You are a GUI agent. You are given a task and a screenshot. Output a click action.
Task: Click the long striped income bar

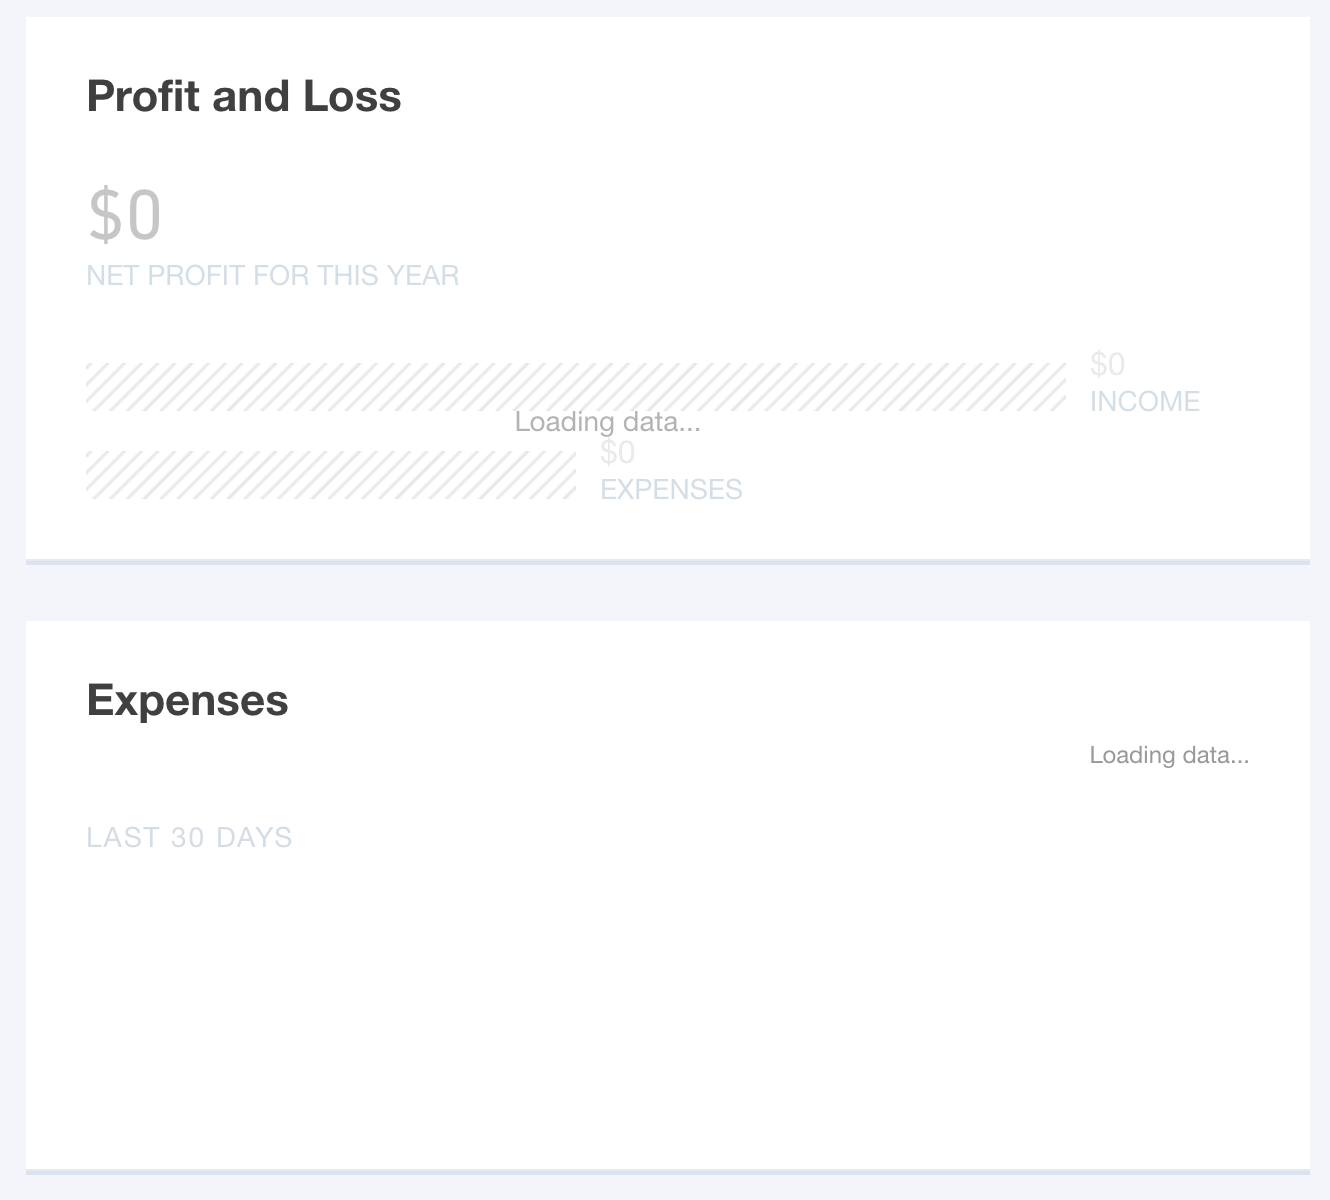point(576,387)
